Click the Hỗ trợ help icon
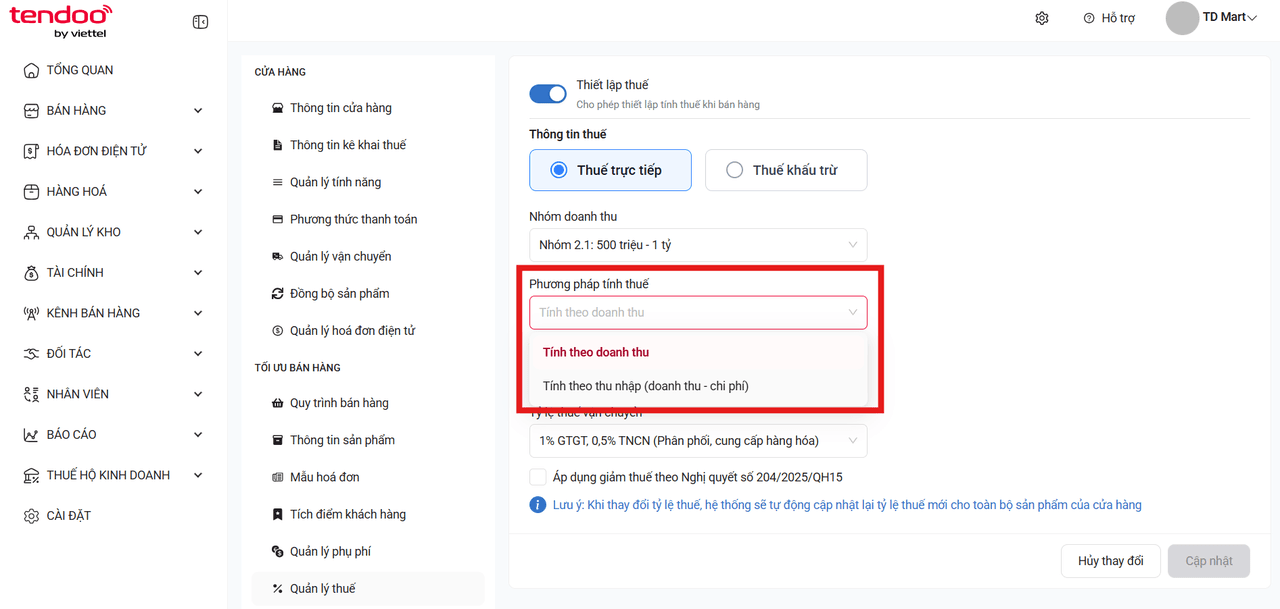1280x609 pixels. [x=1089, y=18]
